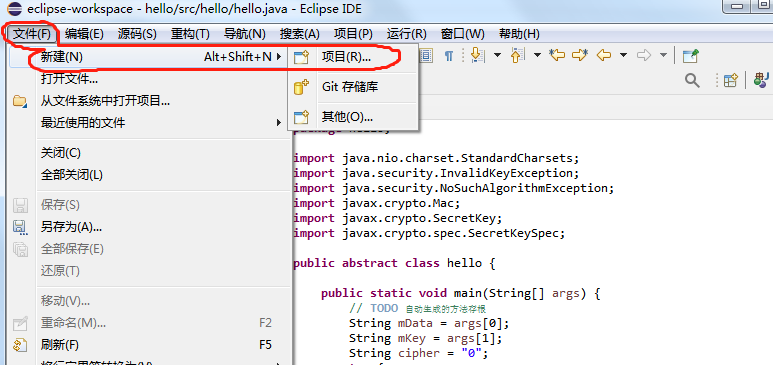The height and width of the screenshot is (365, 773).
Task: Open back history dropdown arrow
Action: point(624,55)
